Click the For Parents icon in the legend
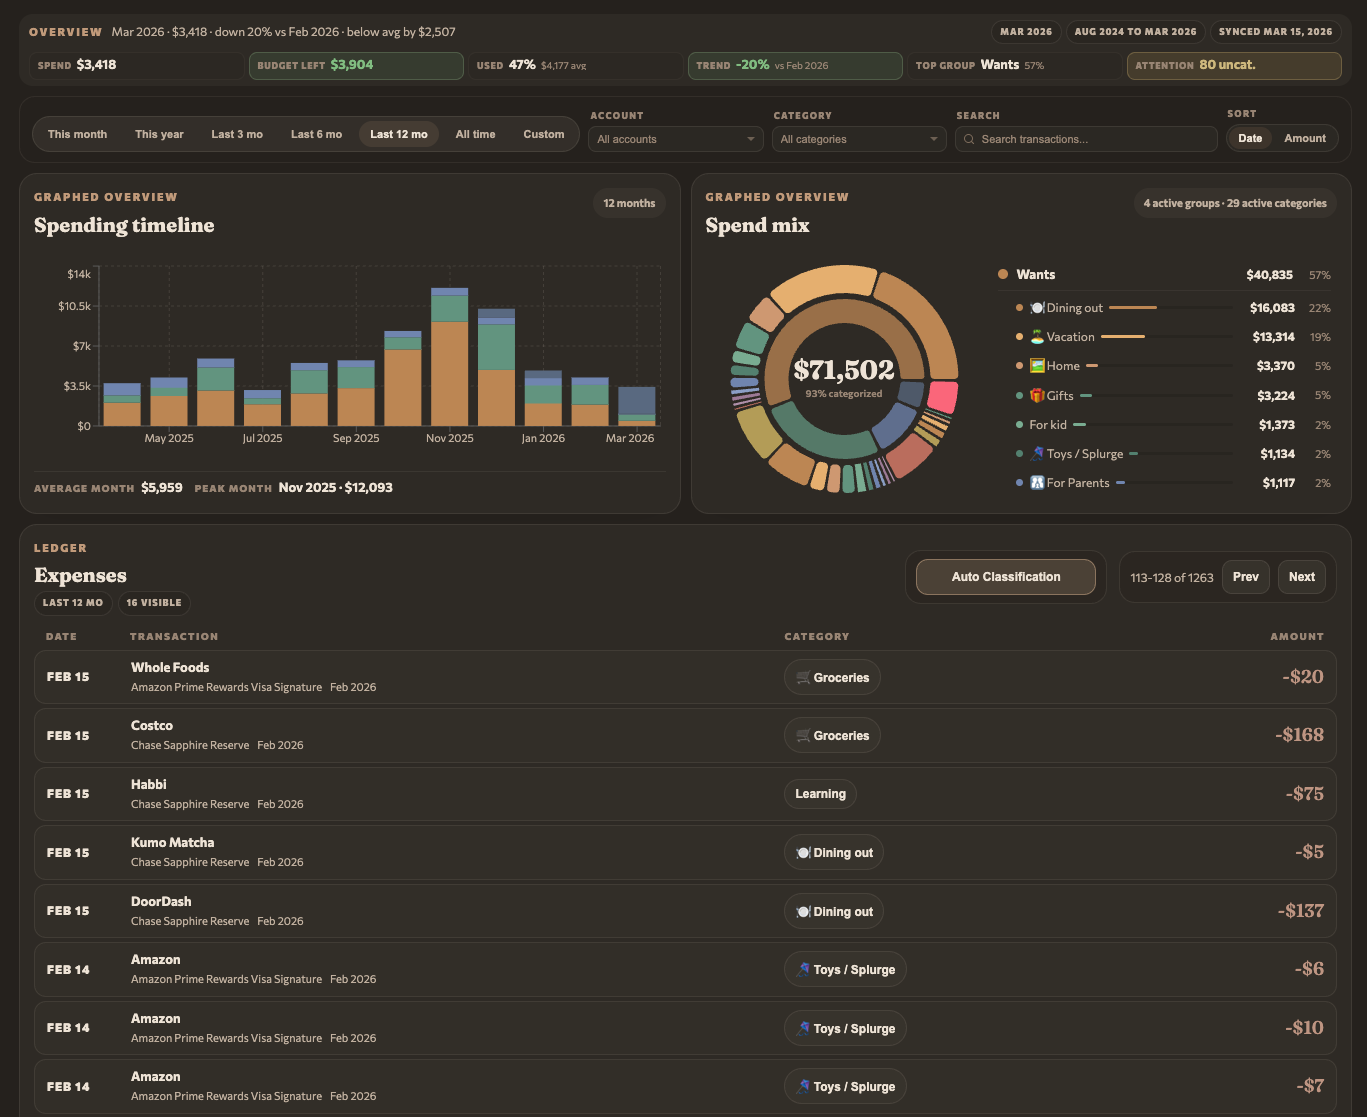The height and width of the screenshot is (1117, 1367). tap(1037, 483)
